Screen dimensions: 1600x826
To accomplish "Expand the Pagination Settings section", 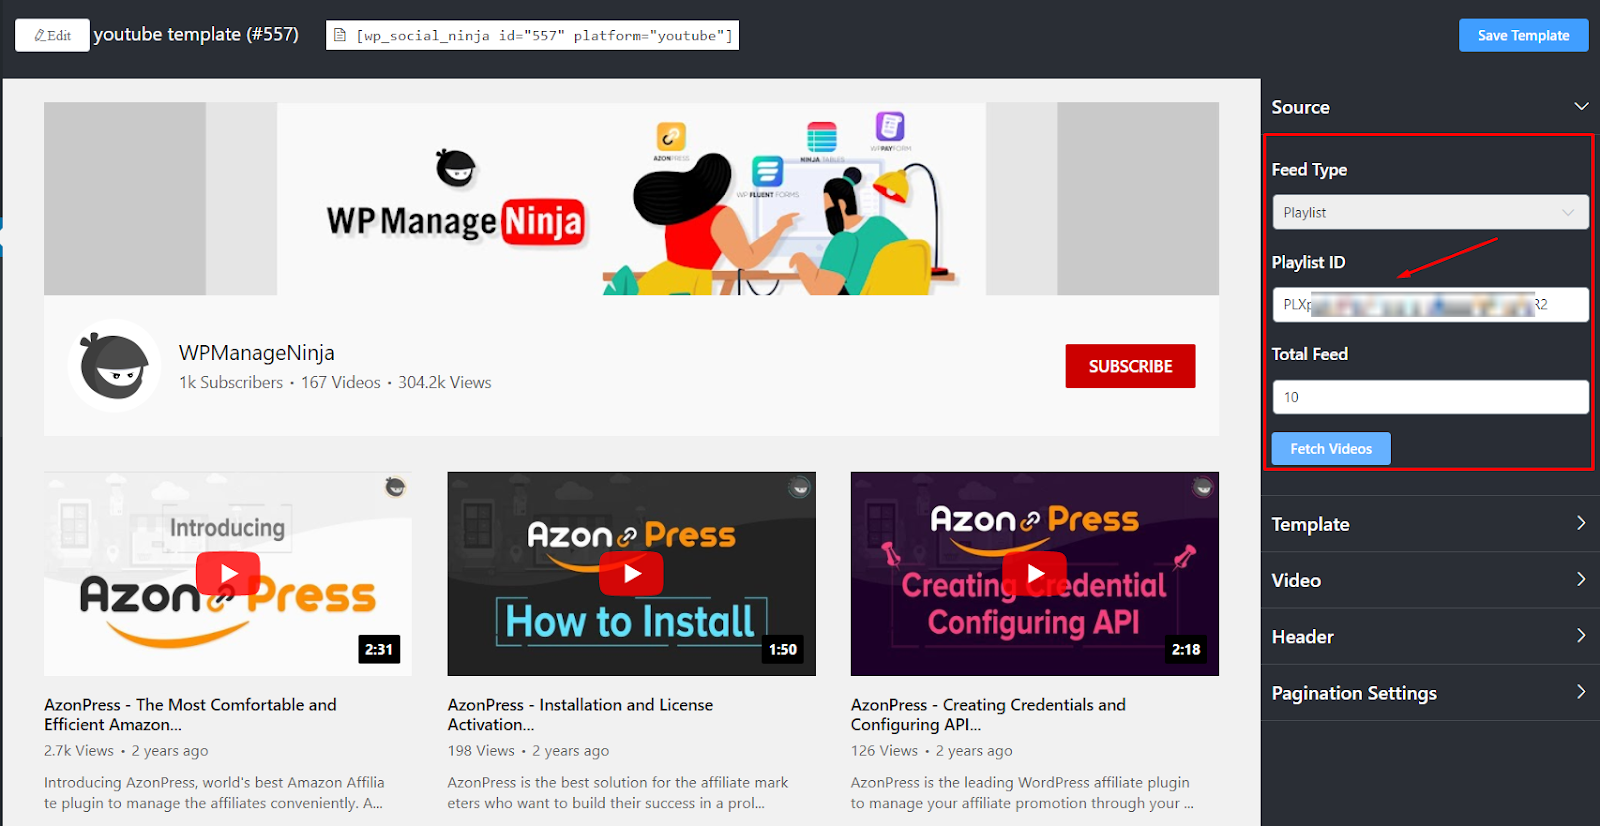I will [1430, 692].
